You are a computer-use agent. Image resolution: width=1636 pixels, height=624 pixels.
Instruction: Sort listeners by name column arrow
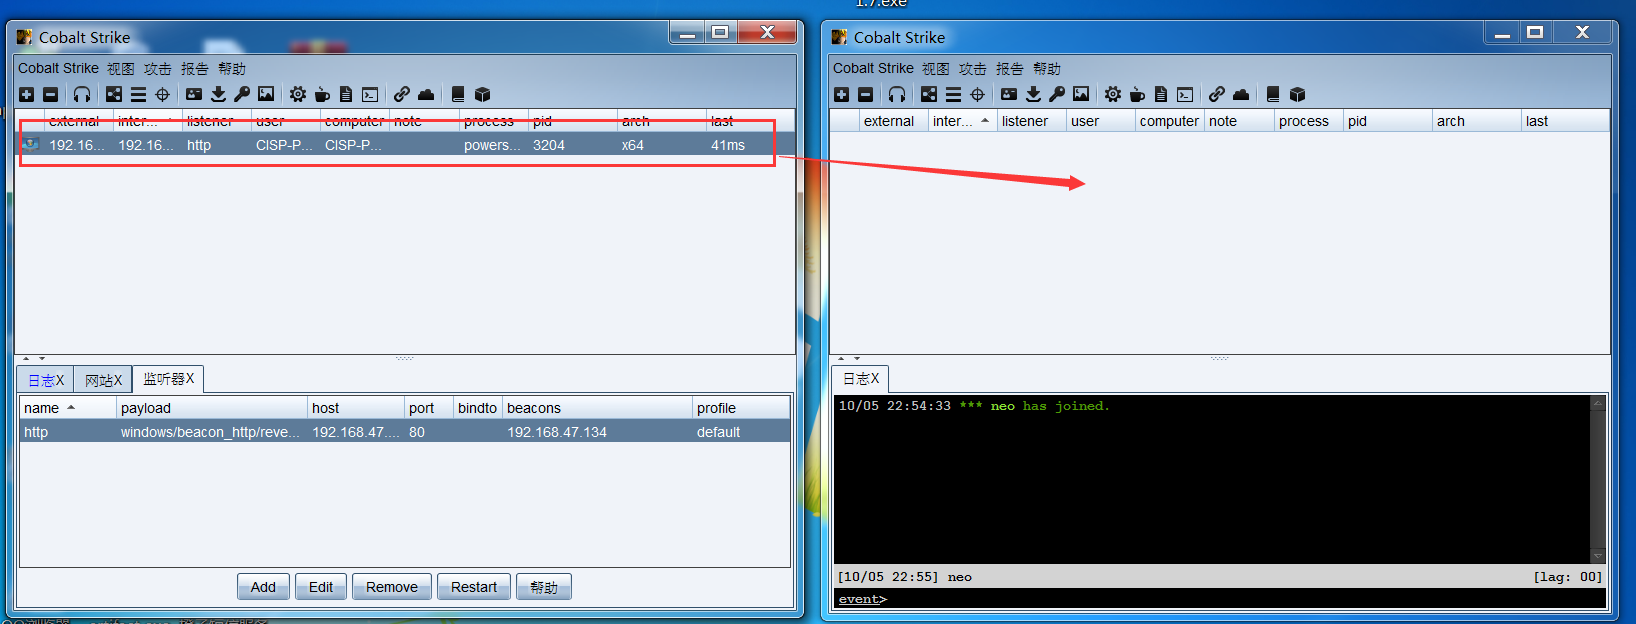click(71, 408)
